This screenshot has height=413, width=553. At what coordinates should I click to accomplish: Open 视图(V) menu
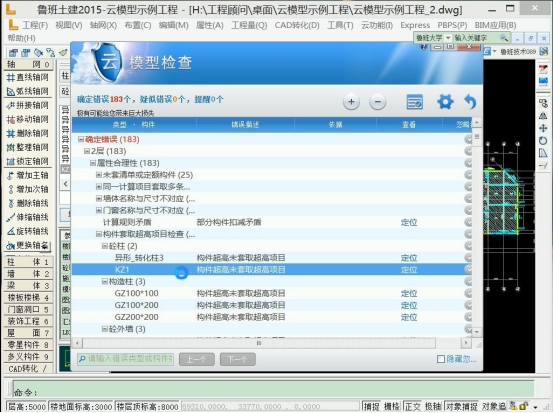coord(68,25)
